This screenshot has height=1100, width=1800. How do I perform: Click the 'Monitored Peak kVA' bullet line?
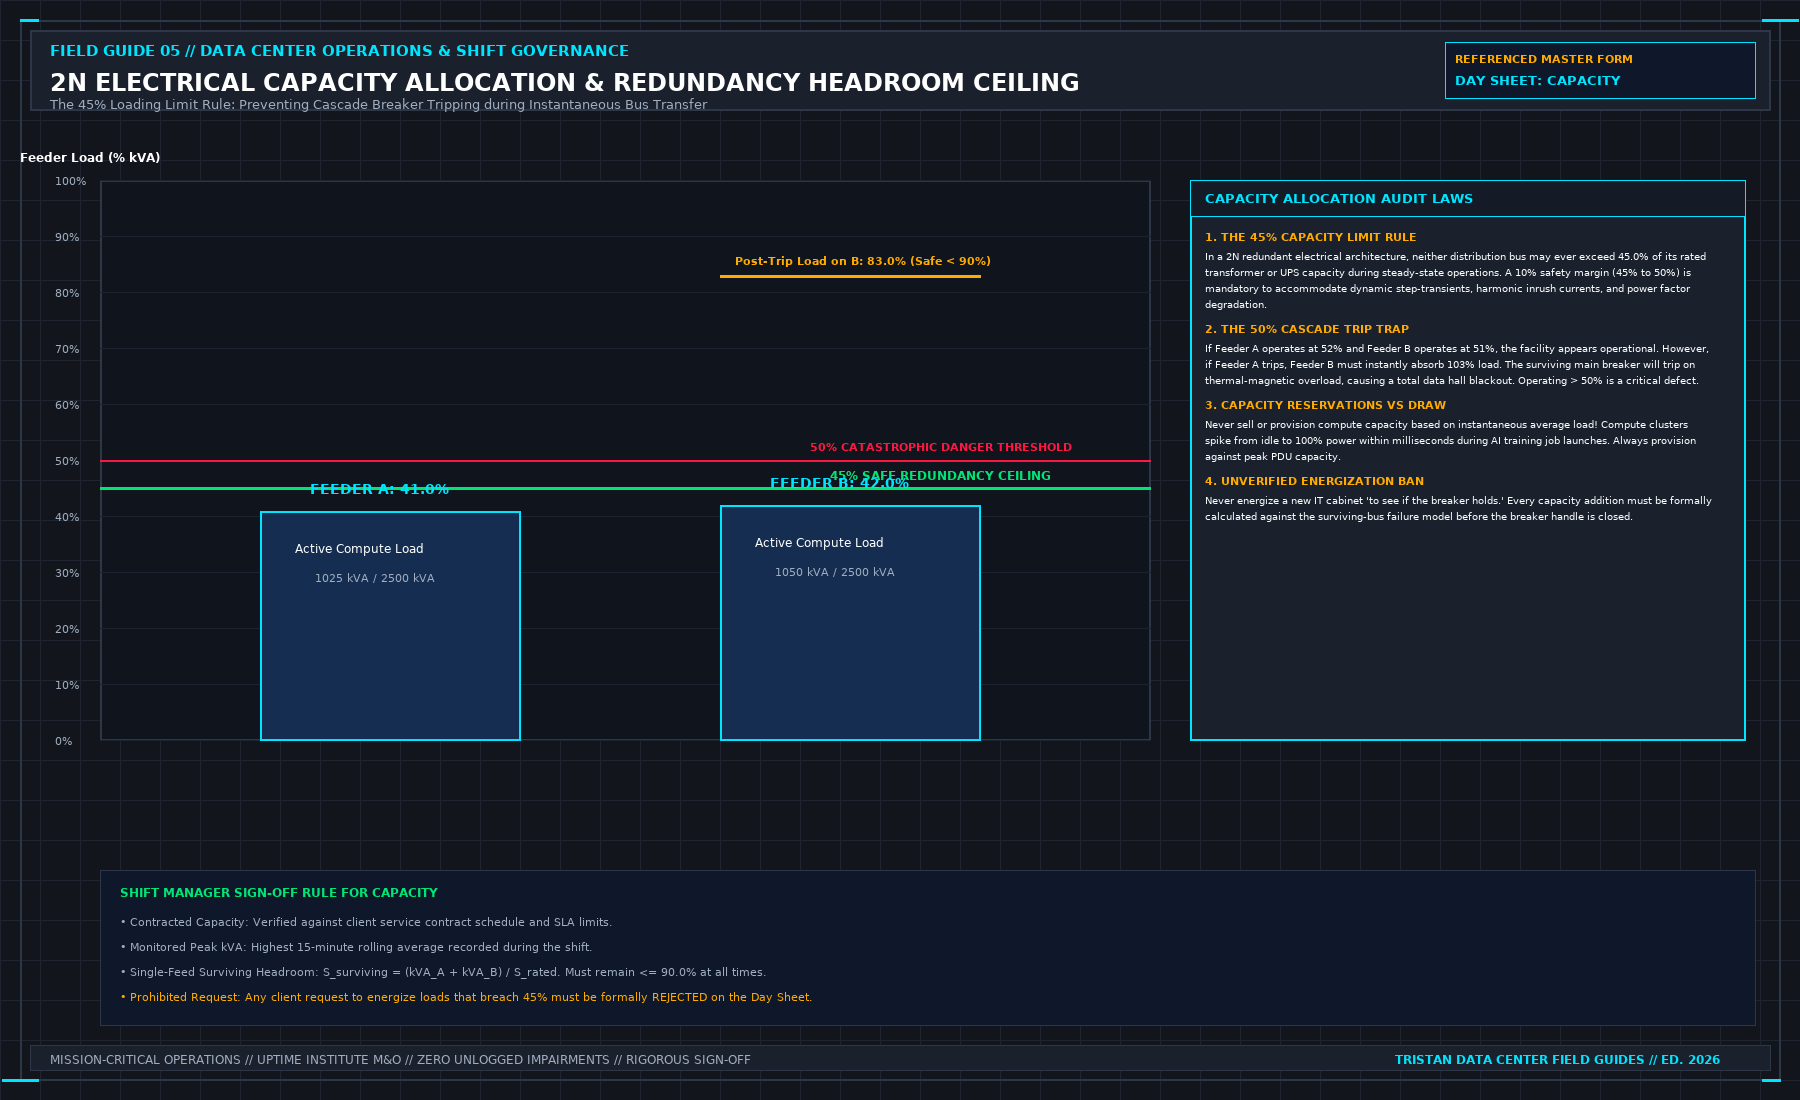(356, 947)
